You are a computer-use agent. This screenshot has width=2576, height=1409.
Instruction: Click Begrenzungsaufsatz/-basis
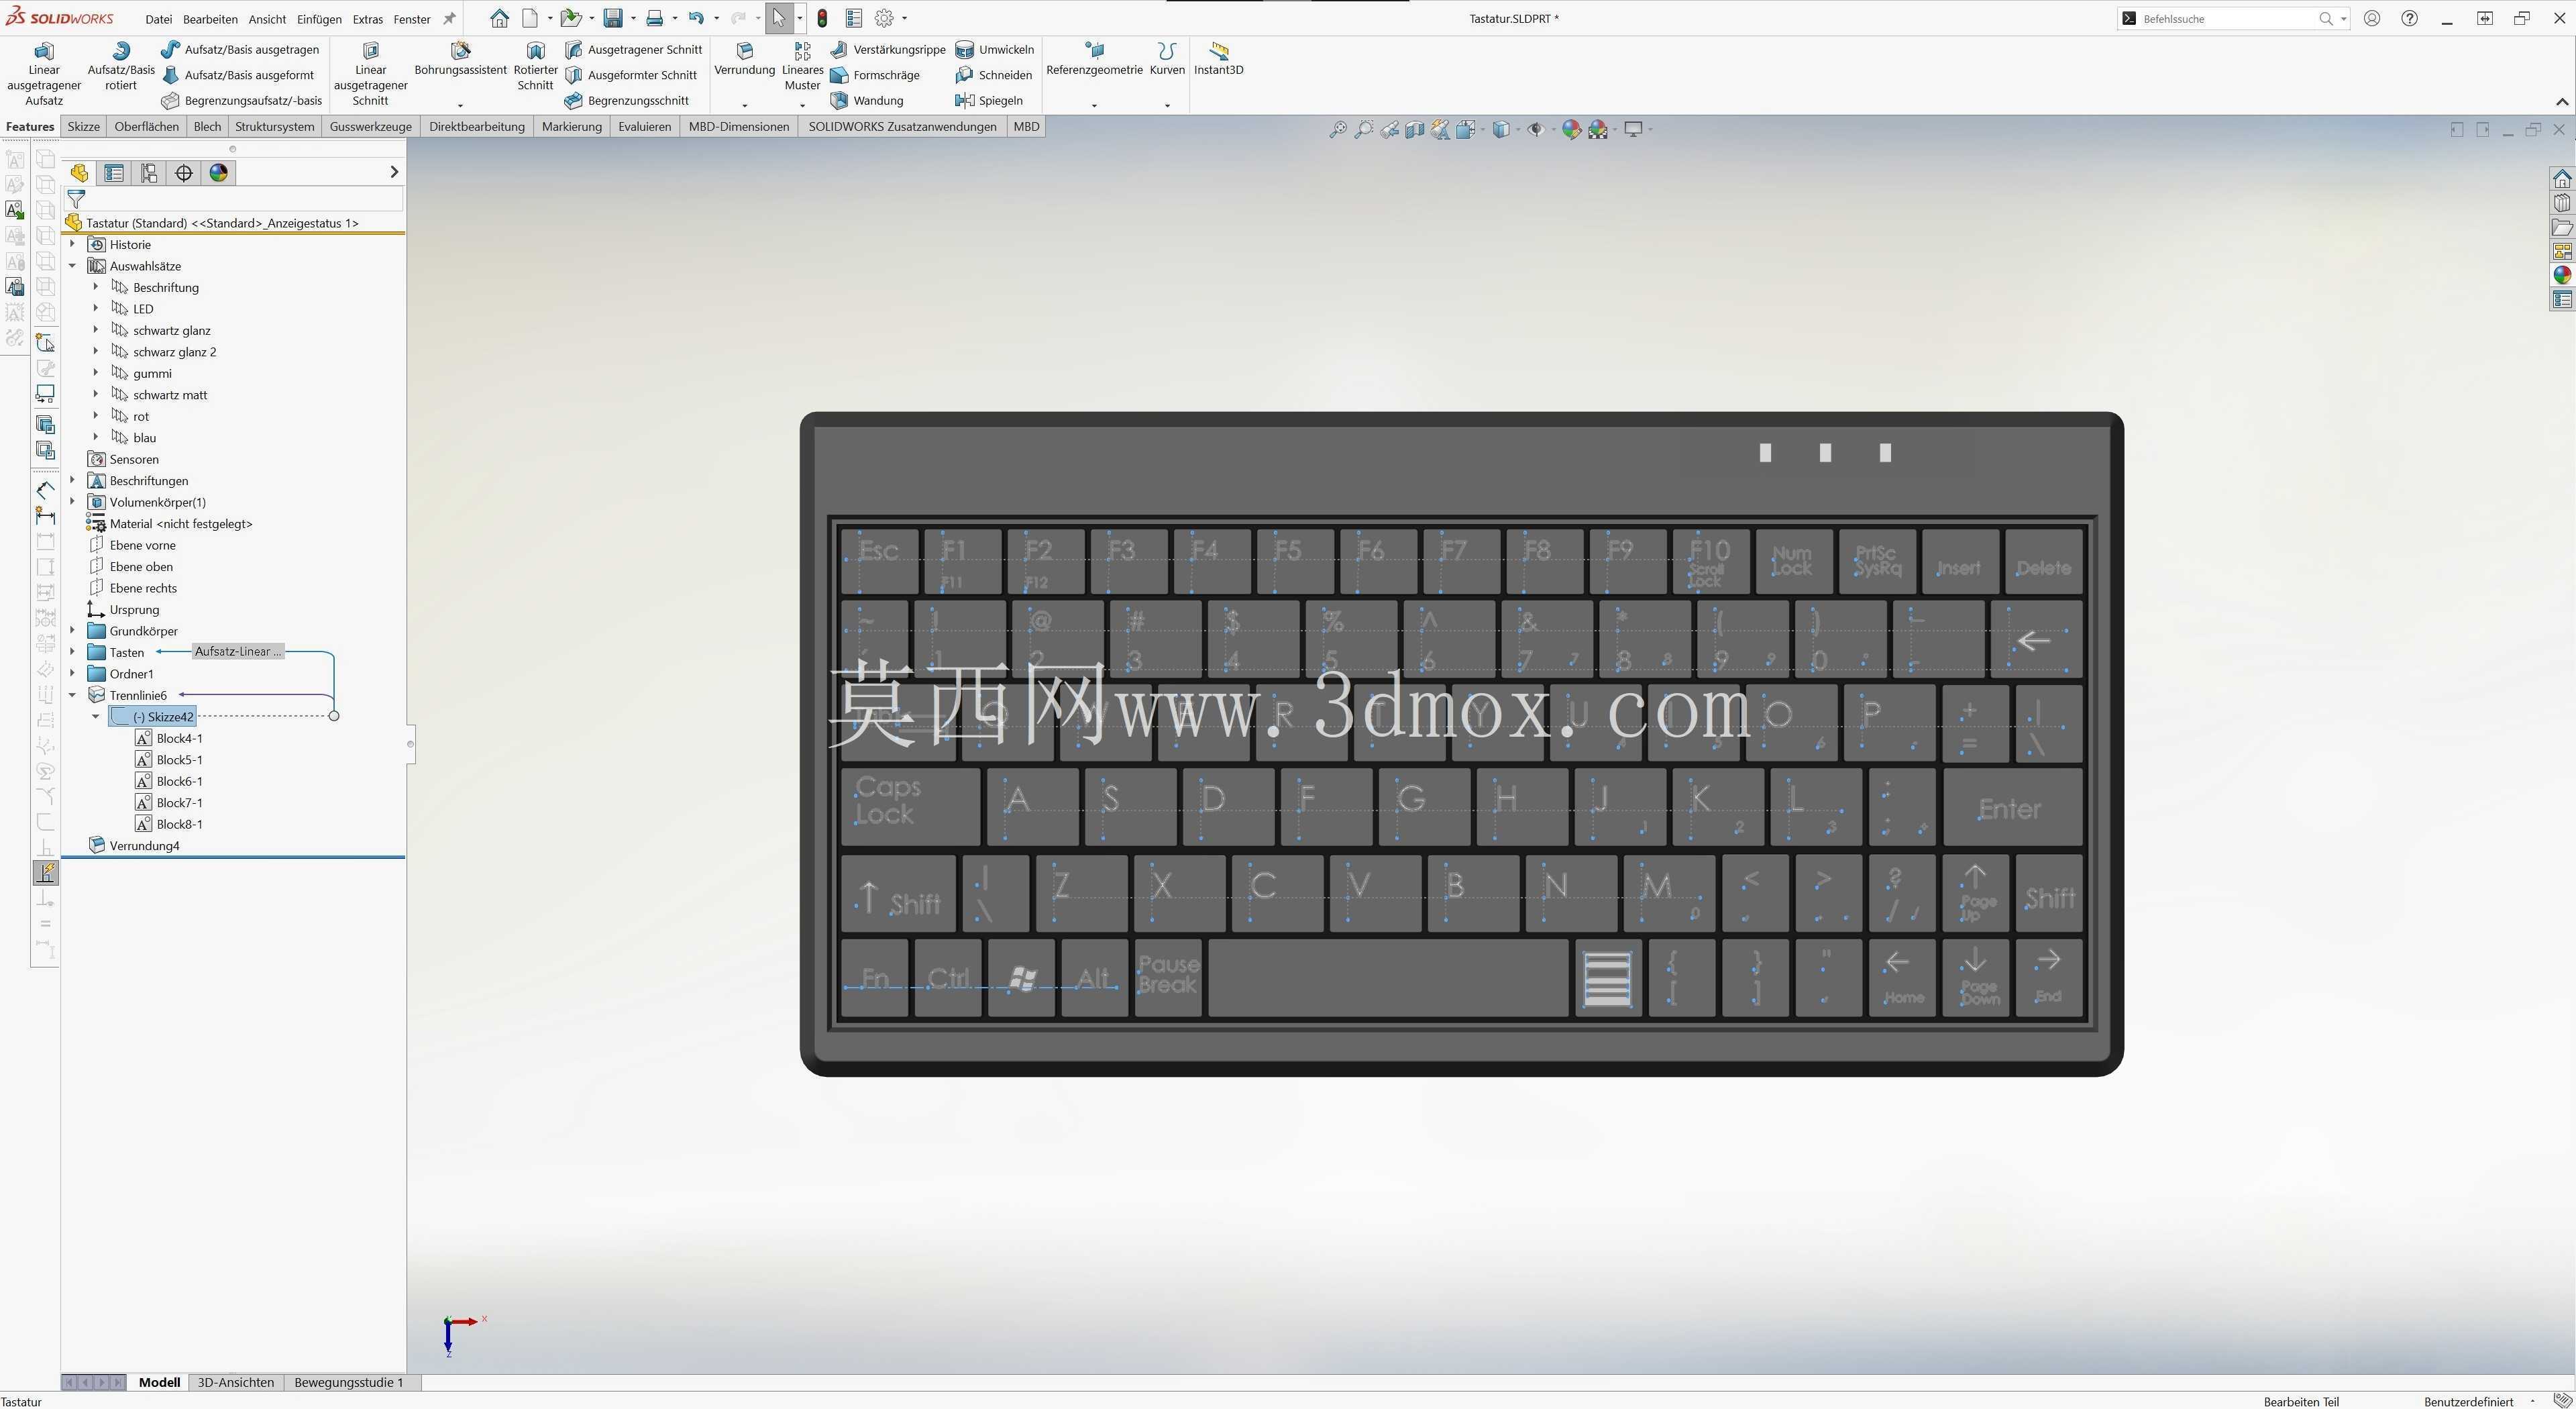click(242, 100)
